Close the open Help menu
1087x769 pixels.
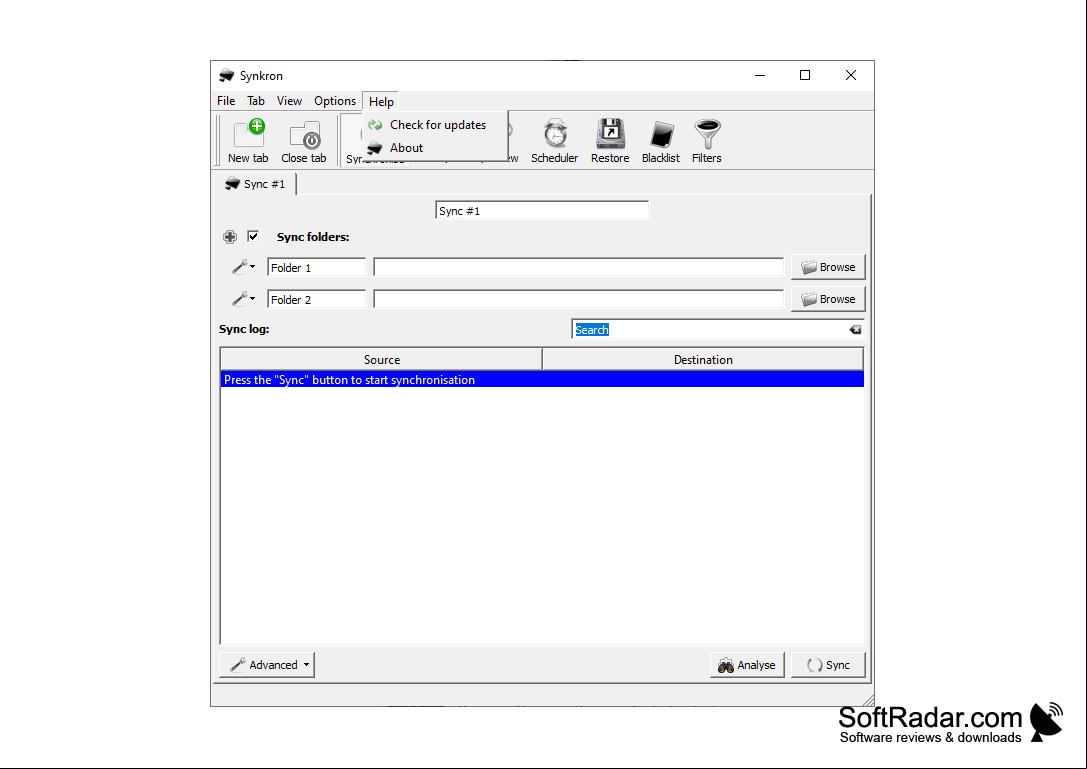381,101
